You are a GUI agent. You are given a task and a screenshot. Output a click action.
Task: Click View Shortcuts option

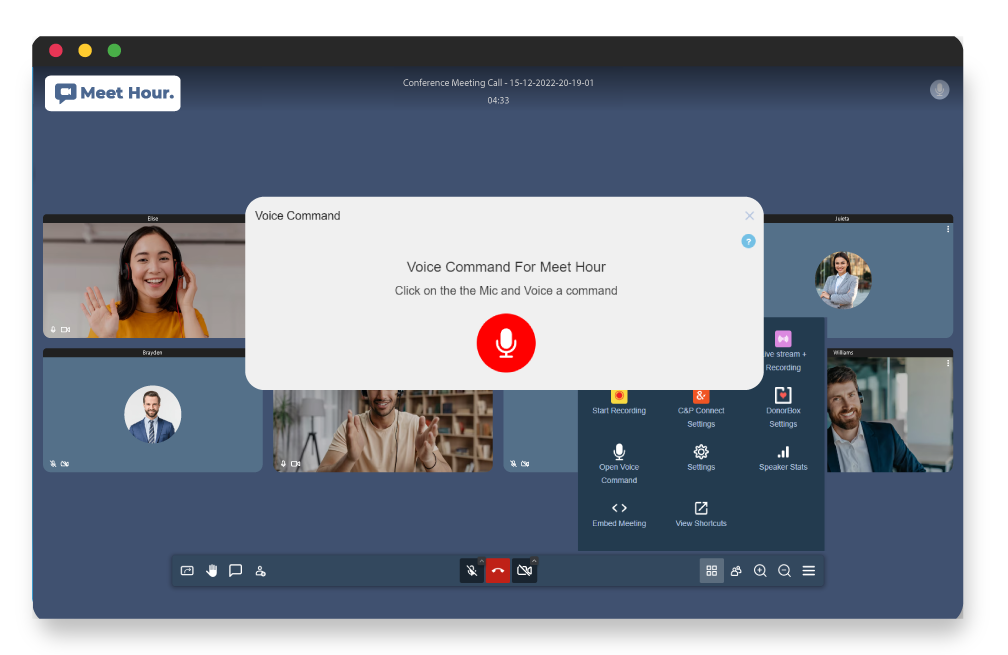pos(701,514)
